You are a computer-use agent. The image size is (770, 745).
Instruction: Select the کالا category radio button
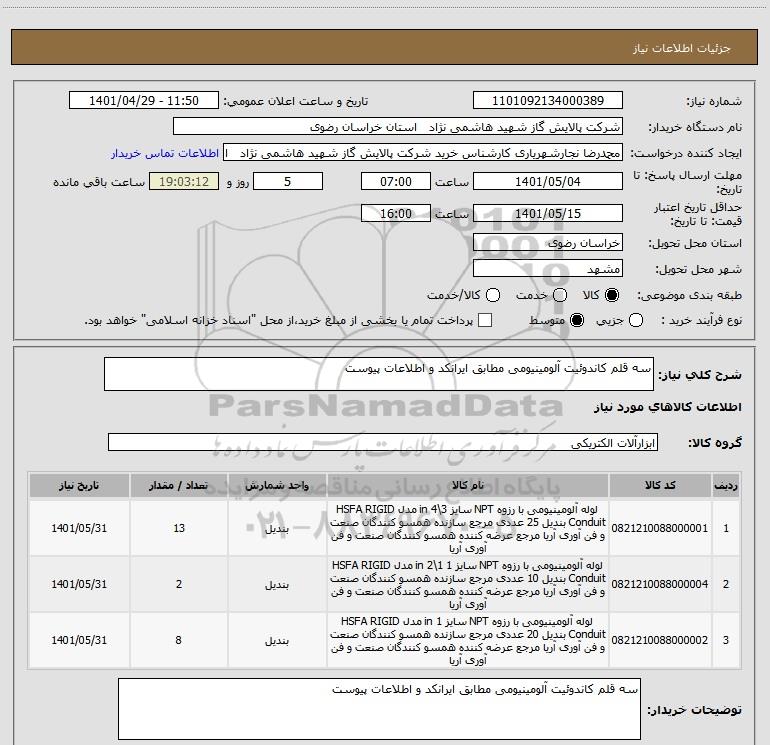[x=612, y=295]
